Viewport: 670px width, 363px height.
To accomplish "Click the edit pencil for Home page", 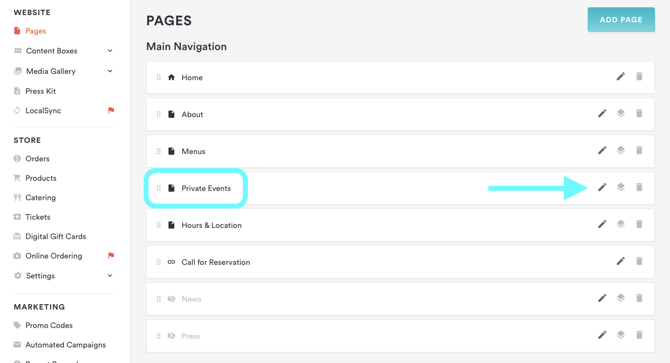I will [x=620, y=76].
